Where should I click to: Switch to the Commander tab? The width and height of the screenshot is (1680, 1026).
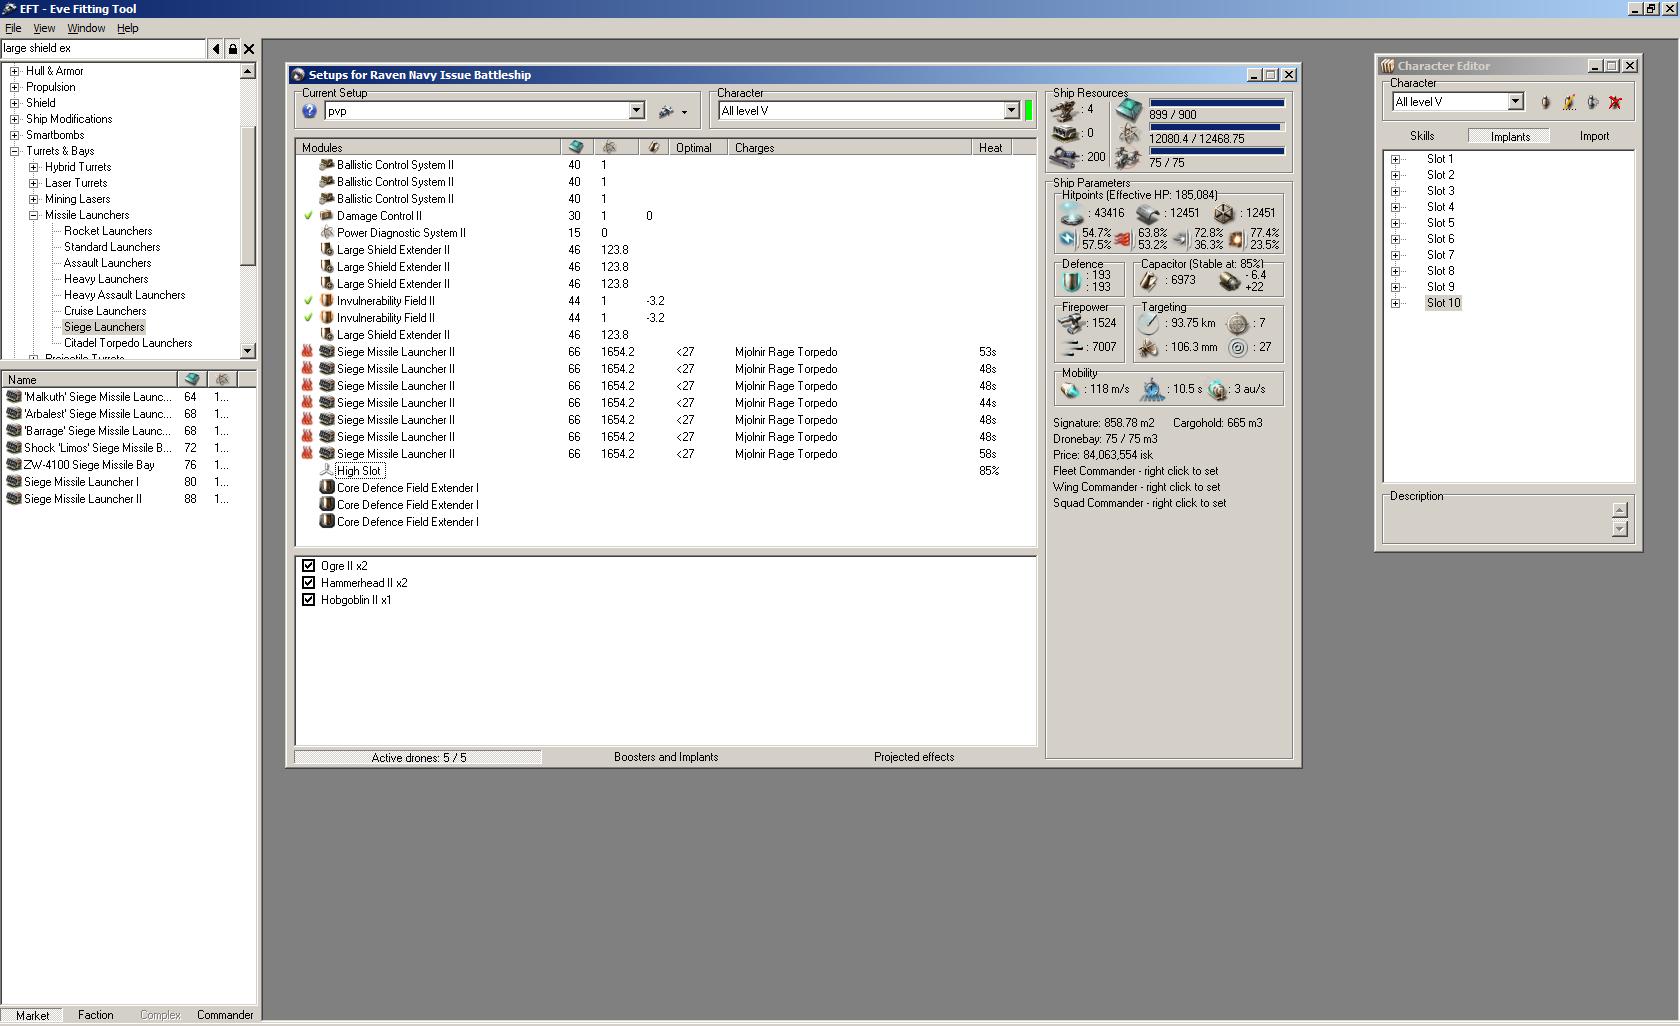click(225, 1015)
